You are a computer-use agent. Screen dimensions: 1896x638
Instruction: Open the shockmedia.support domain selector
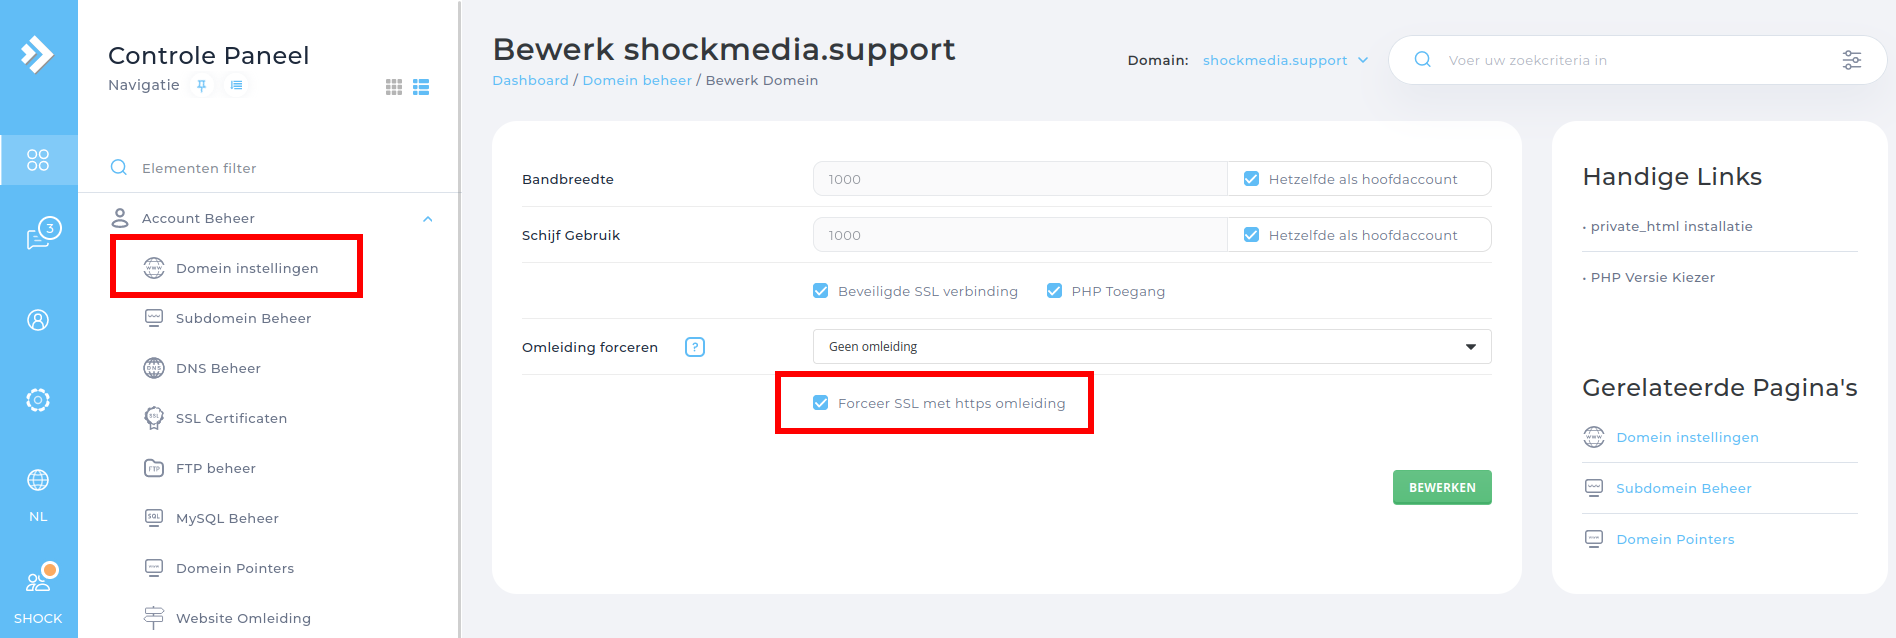[1285, 60]
